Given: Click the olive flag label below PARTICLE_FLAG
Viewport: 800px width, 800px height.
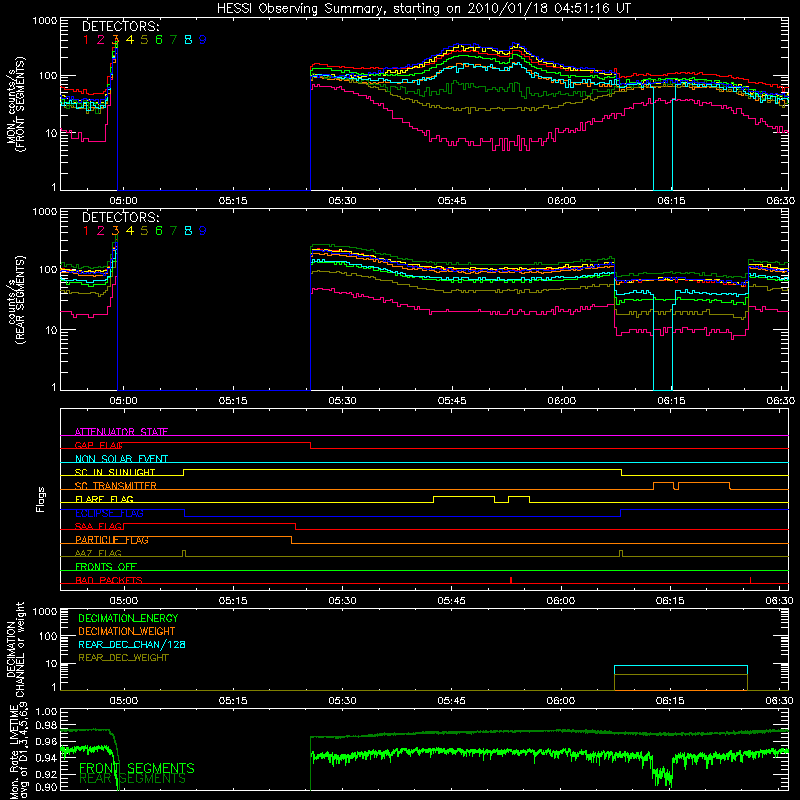Looking at the screenshot, I should tap(98, 553).
